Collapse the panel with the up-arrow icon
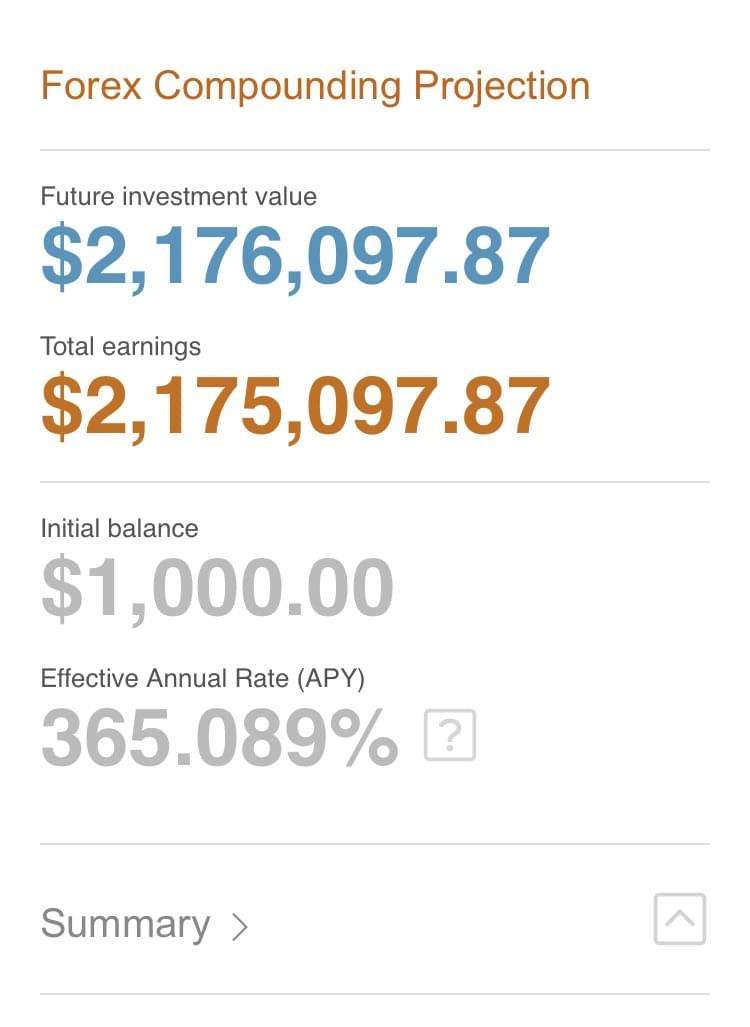 (680, 919)
